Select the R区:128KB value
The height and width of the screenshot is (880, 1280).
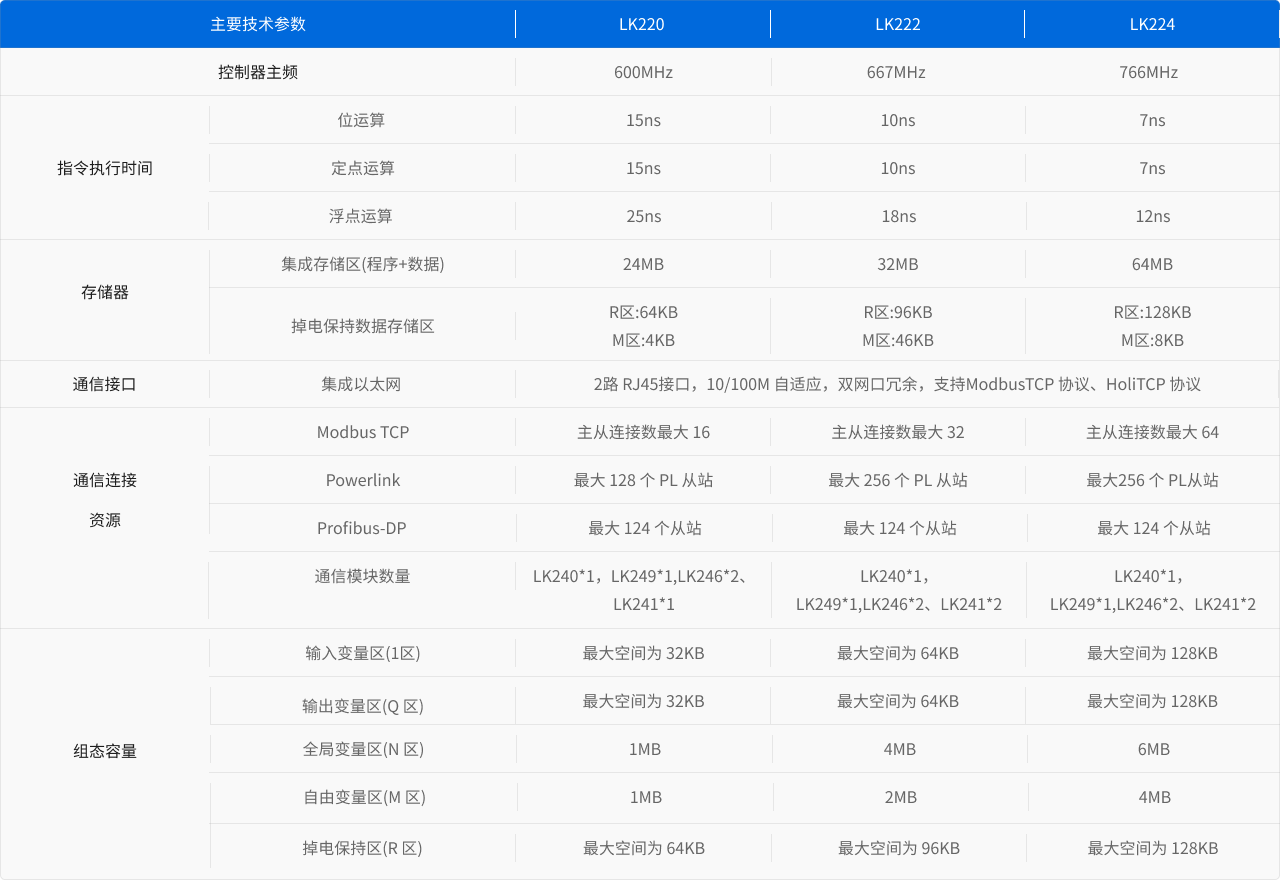(1152, 312)
